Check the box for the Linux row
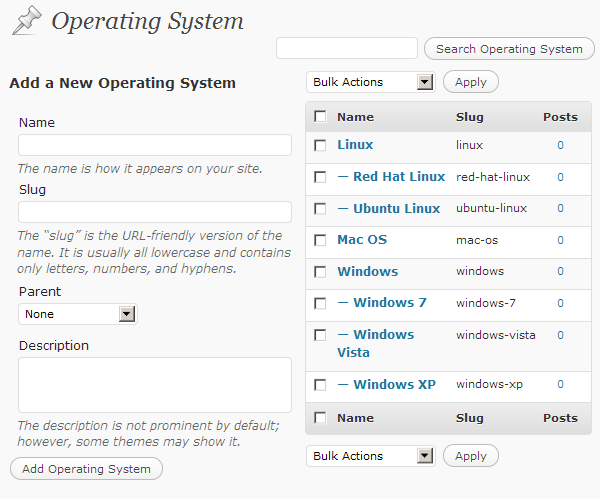The width and height of the screenshot is (600, 499). click(x=320, y=145)
